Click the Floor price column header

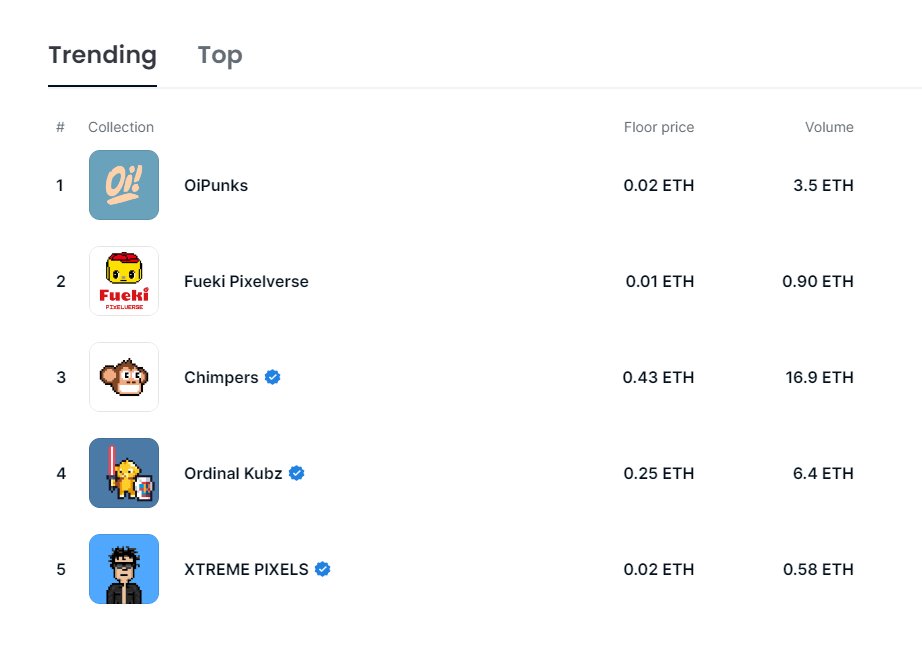pos(659,127)
